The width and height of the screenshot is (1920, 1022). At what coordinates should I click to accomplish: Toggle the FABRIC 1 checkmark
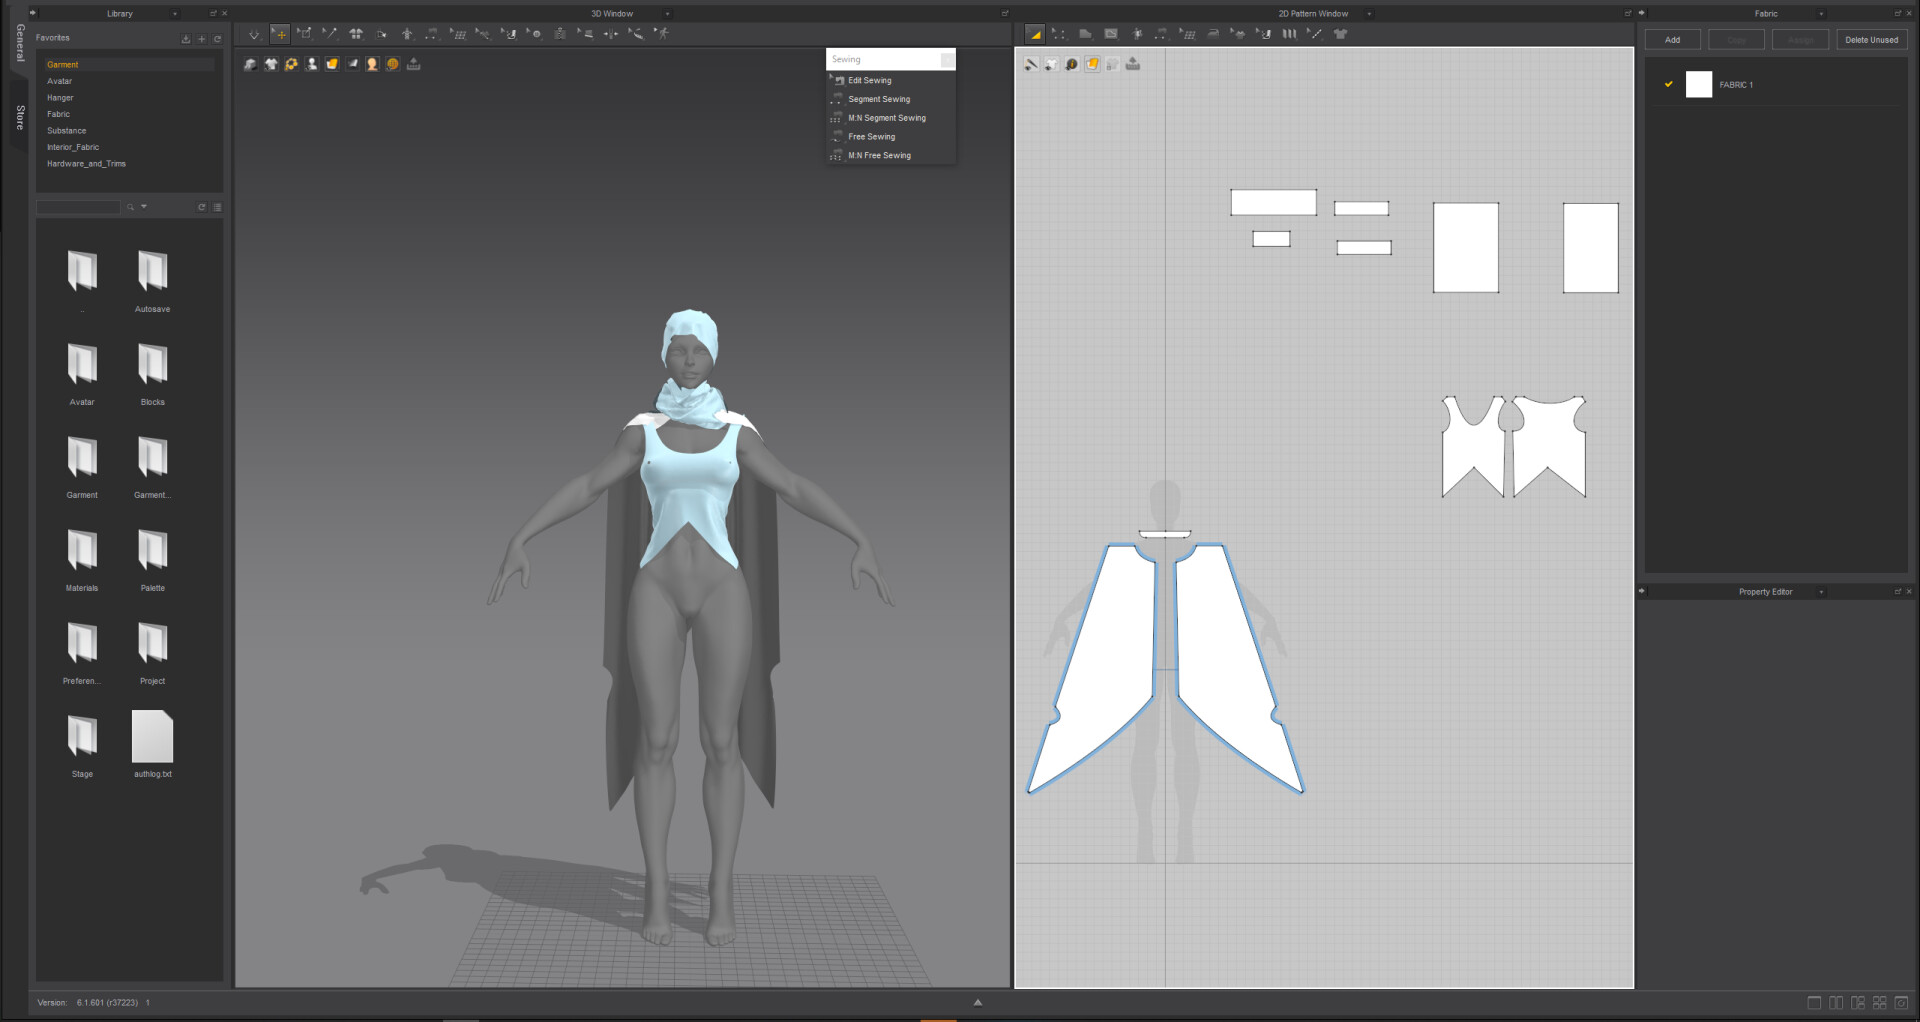pyautogui.click(x=1668, y=84)
